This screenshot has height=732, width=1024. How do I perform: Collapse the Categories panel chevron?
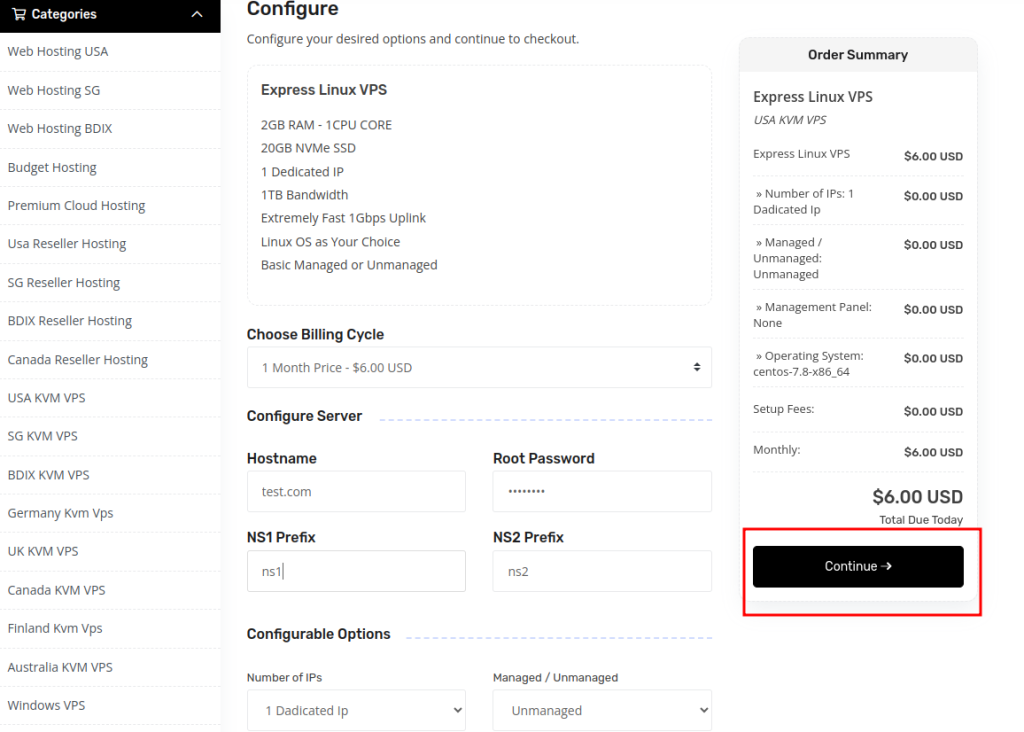(197, 15)
